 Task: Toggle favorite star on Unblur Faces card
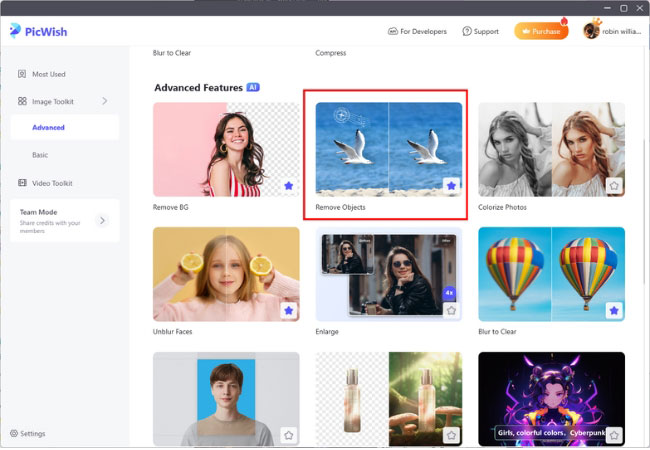coord(288,310)
